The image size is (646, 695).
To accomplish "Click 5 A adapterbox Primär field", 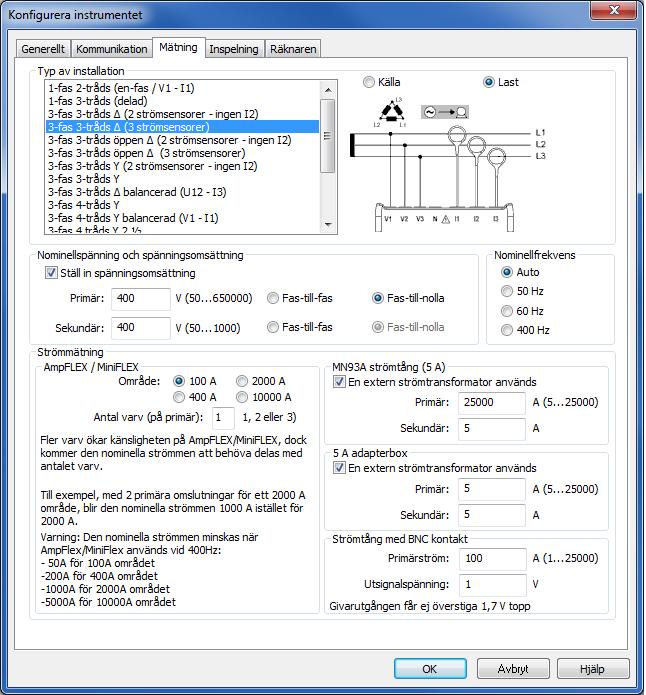I will (492, 489).
